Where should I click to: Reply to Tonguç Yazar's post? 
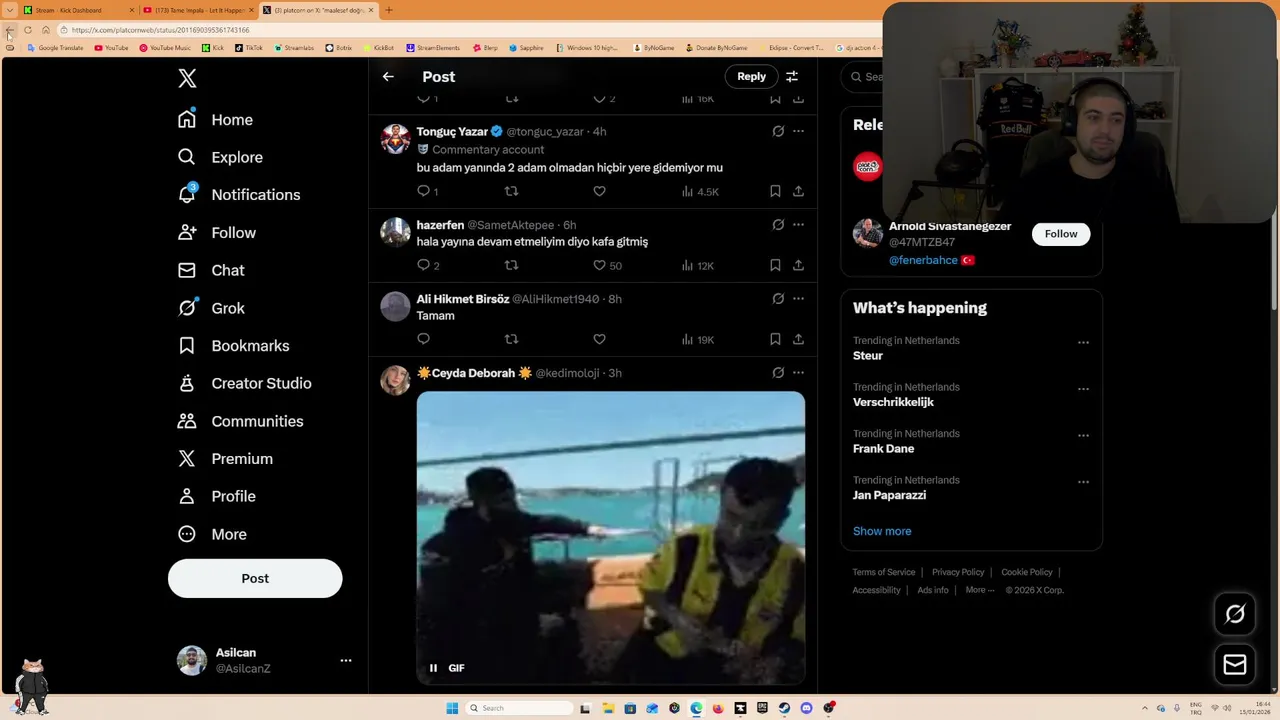coord(424,191)
